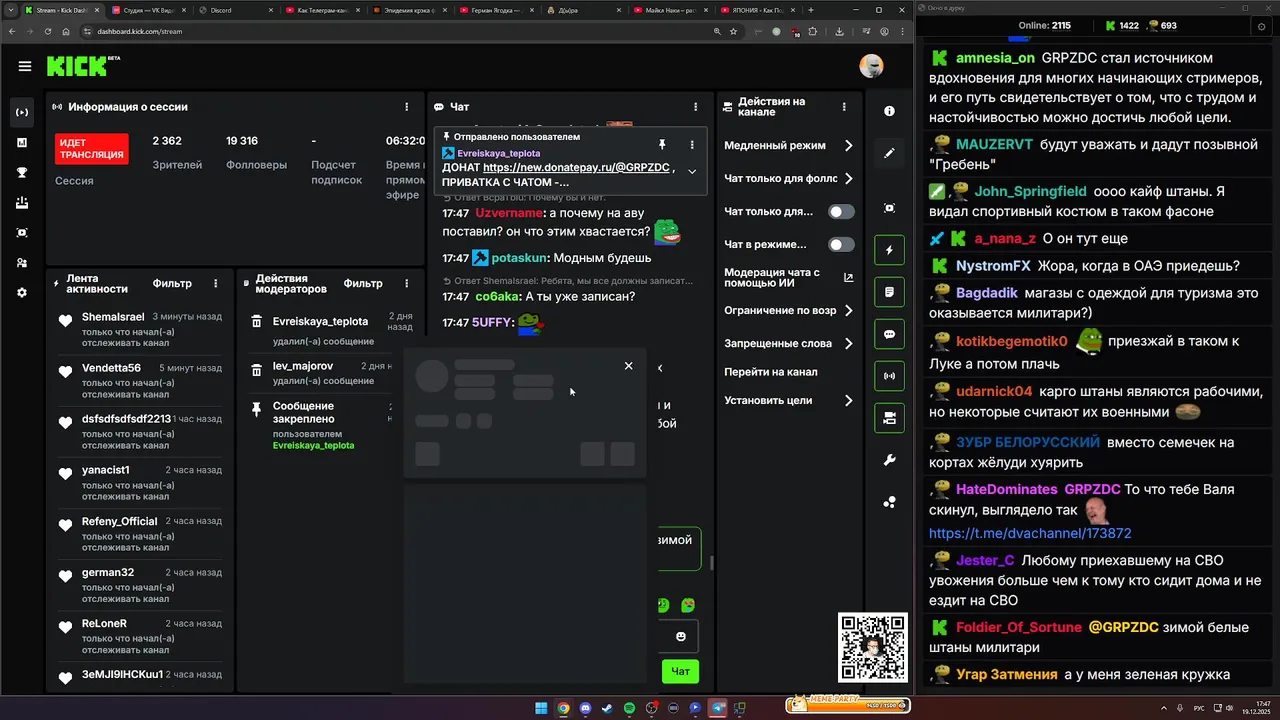
Task: Open the hamburger menu beside the Kick logo
Action: [24, 67]
